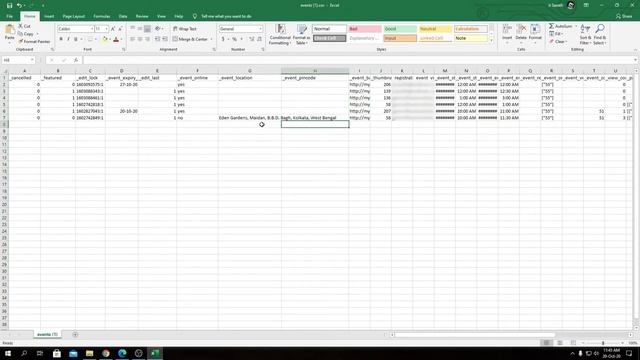Viewport: 640px width, 360px height.
Task: Click the increase indent icon
Action: (x=164, y=39)
